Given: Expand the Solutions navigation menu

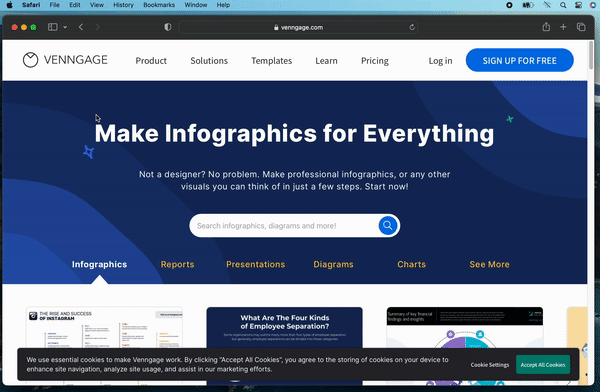Looking at the screenshot, I should 209,60.
